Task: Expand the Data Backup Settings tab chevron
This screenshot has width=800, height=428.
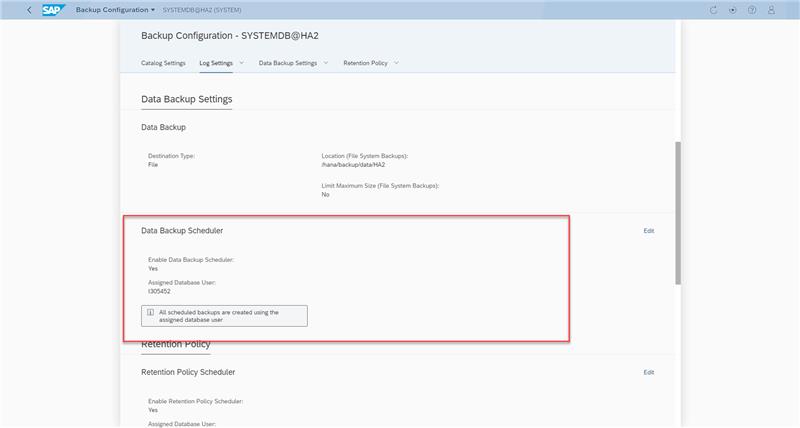Action: (326, 63)
